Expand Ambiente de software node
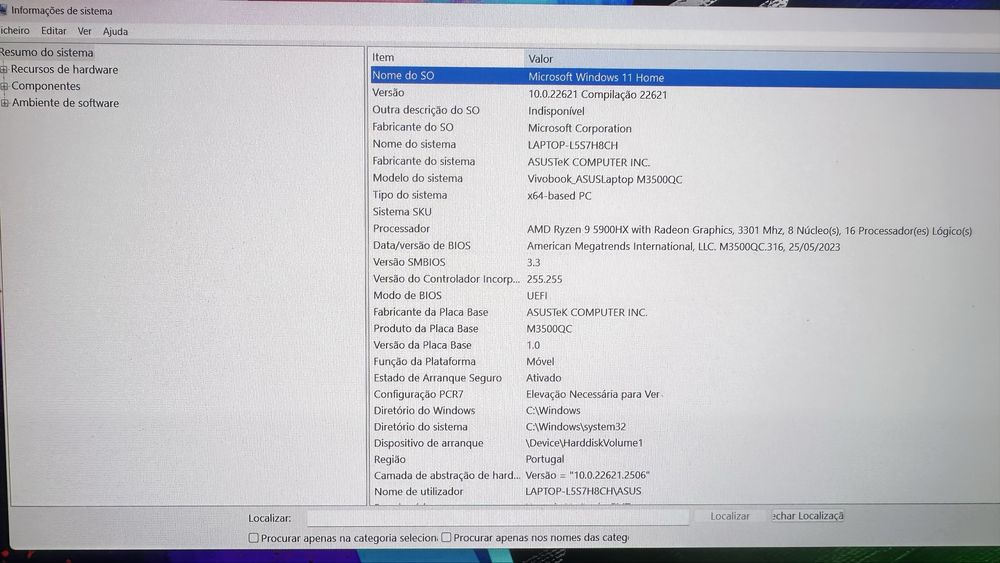 (x=4, y=103)
